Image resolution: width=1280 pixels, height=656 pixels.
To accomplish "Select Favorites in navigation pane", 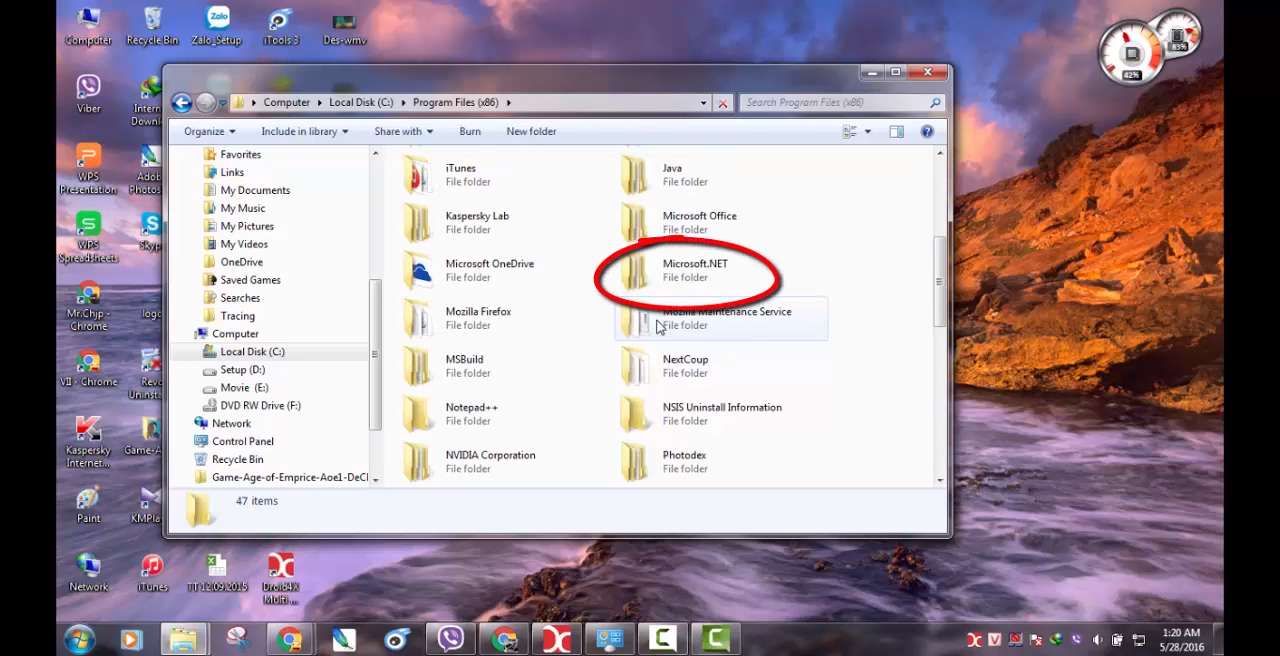I will [x=240, y=154].
